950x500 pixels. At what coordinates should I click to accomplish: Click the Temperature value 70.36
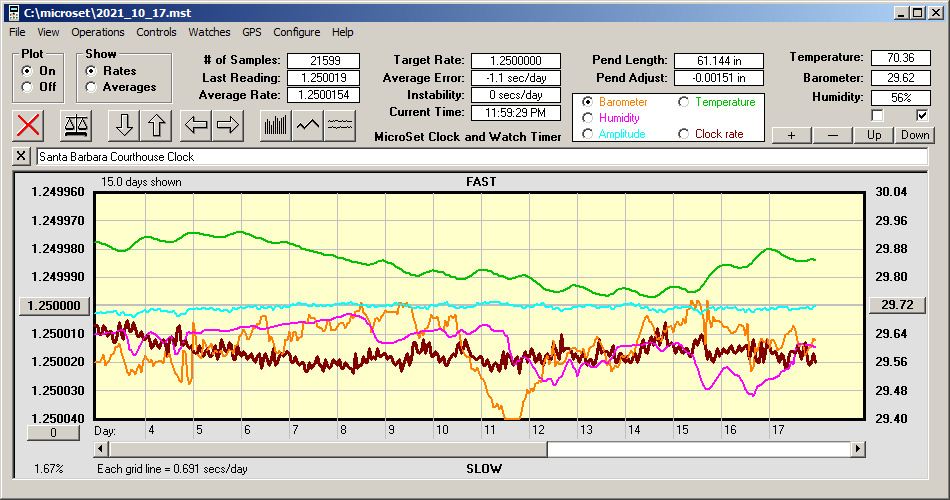click(900, 58)
